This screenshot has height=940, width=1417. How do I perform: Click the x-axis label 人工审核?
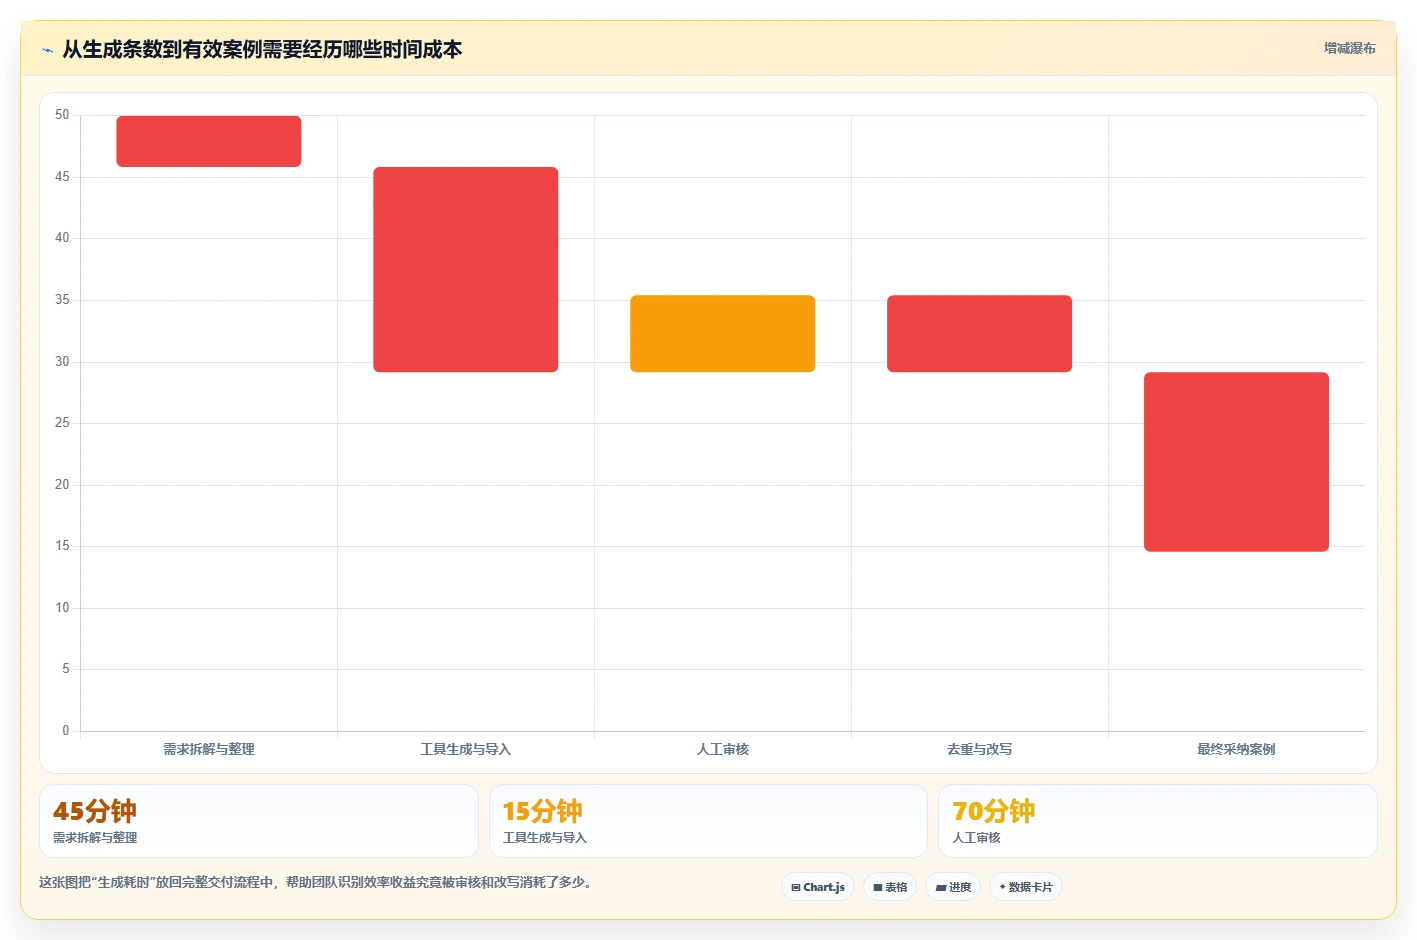(x=723, y=749)
